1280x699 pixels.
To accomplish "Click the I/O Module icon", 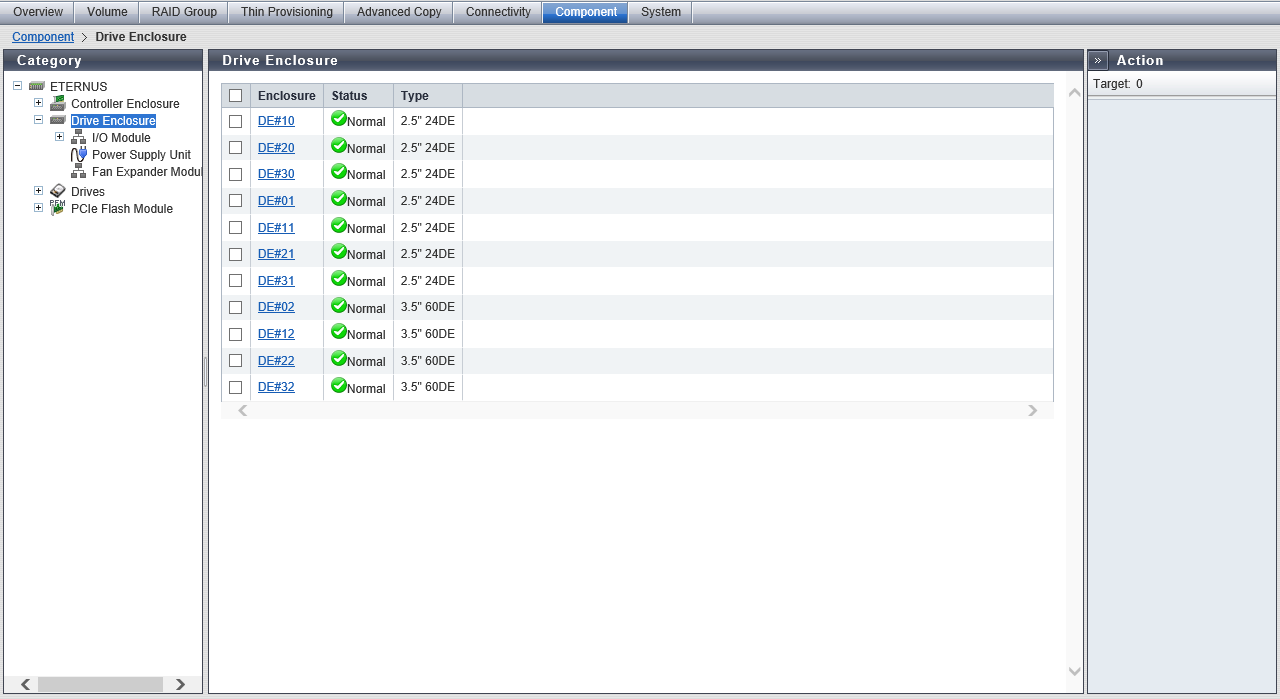I will click(x=79, y=138).
